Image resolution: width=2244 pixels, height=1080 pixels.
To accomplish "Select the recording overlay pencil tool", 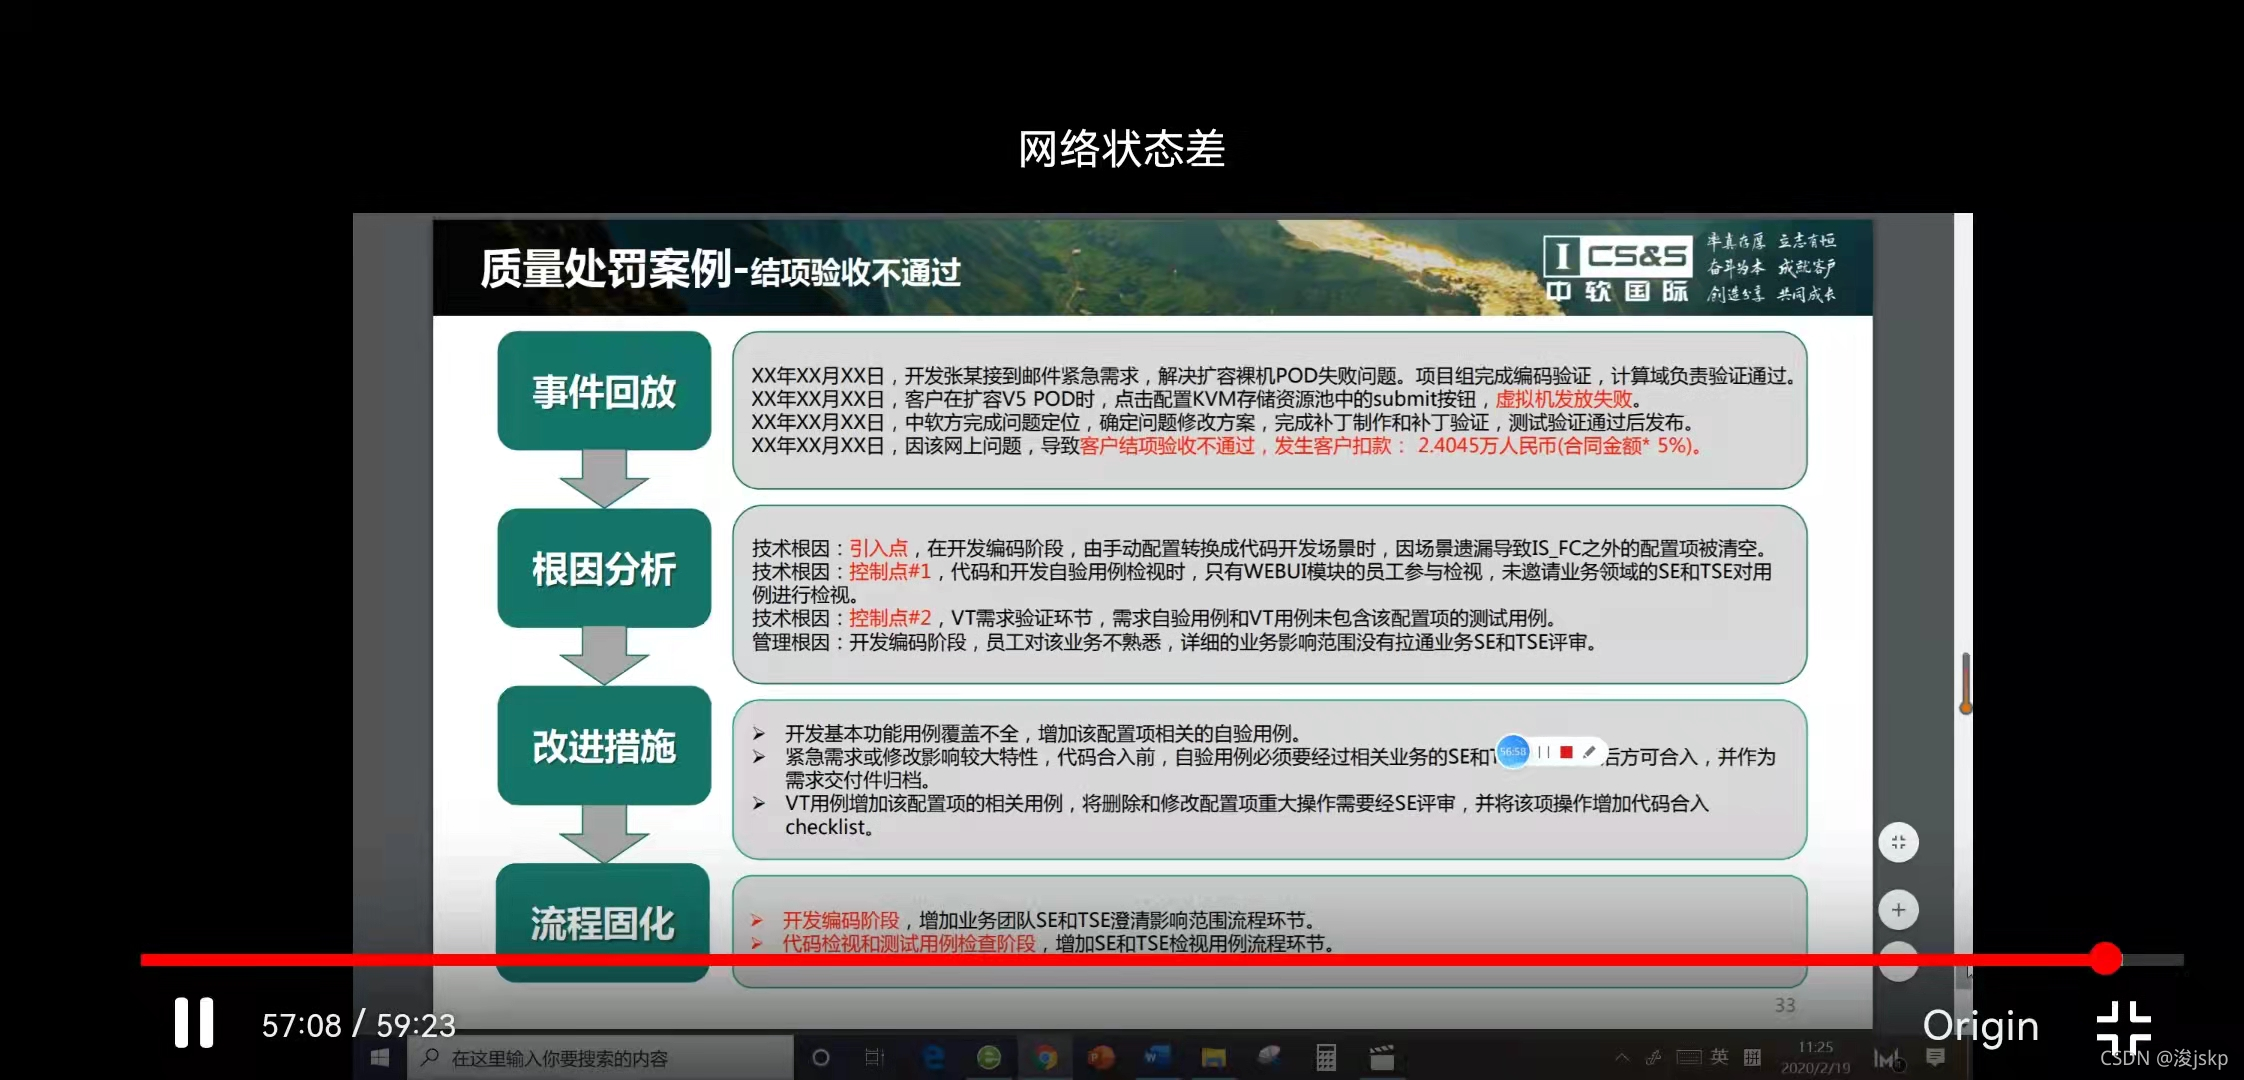I will pos(1589,752).
